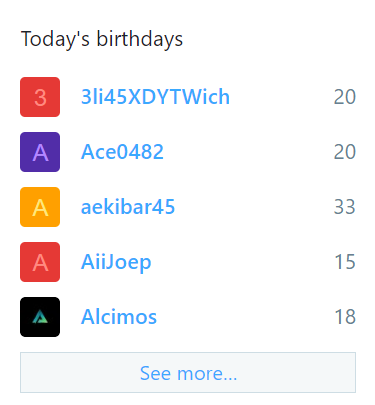Click the red '3' avatar for 3li45XDYTWich

pos(40,97)
